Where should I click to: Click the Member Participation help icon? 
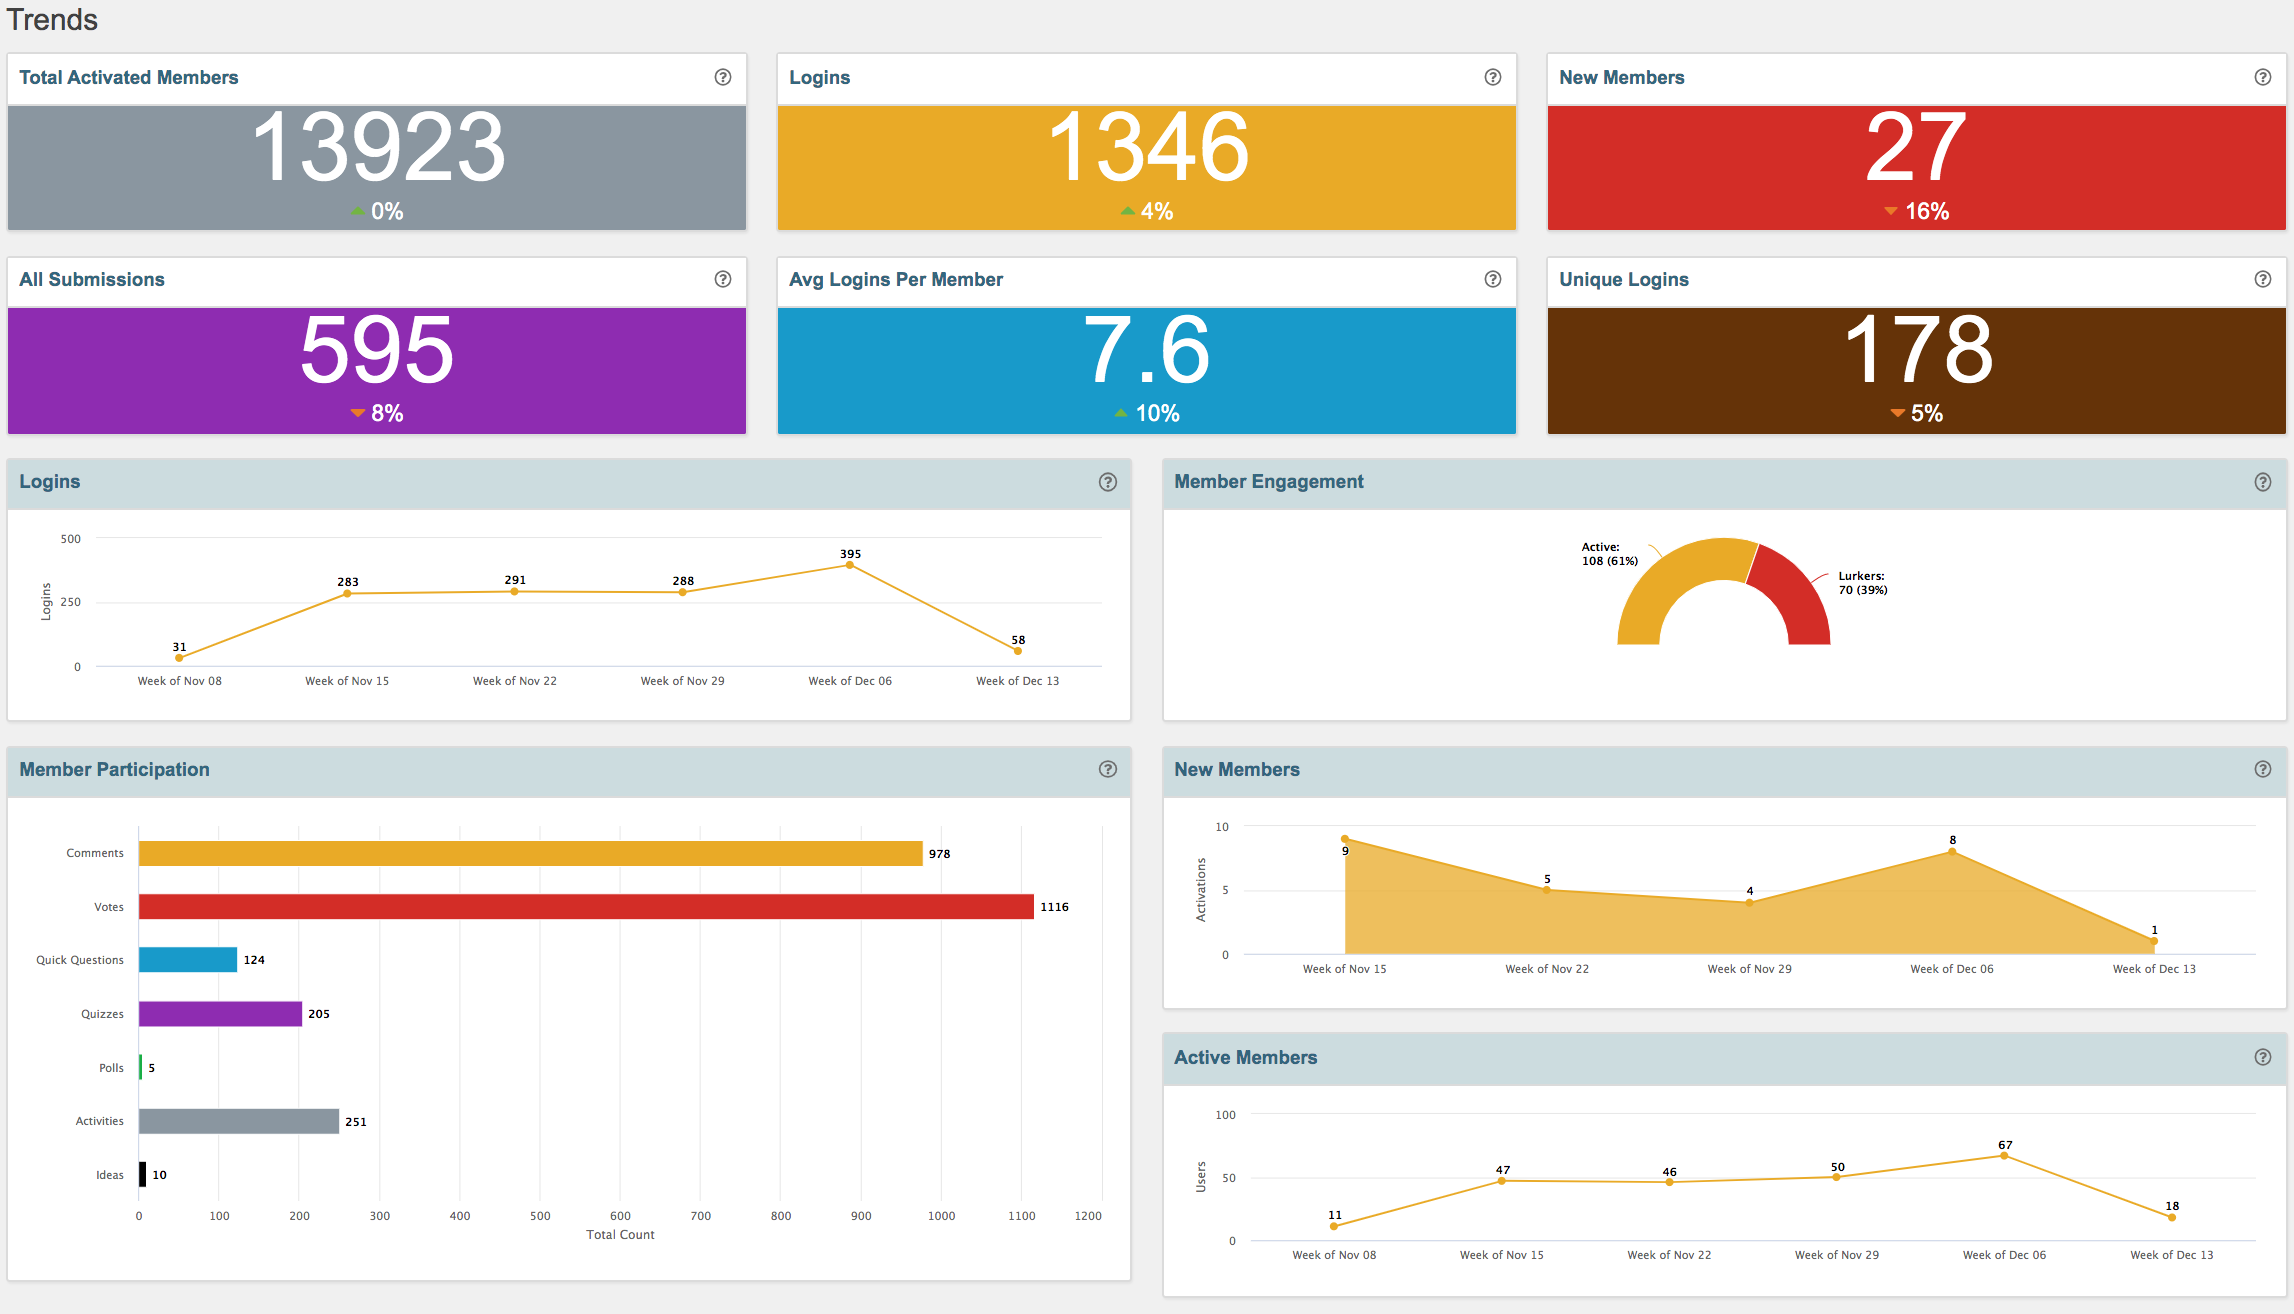point(1107,769)
